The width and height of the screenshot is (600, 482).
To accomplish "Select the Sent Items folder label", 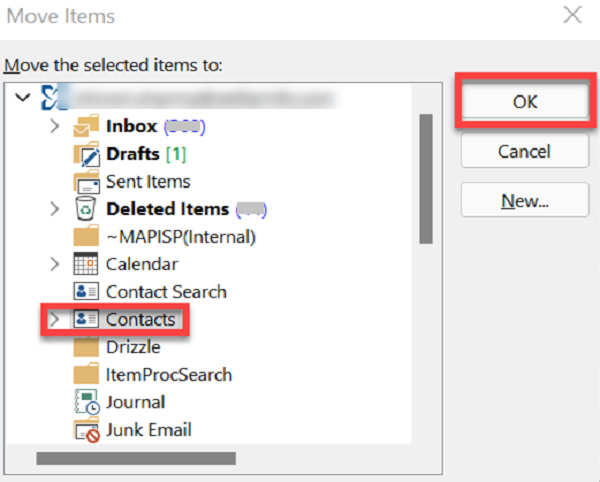I will [148, 181].
